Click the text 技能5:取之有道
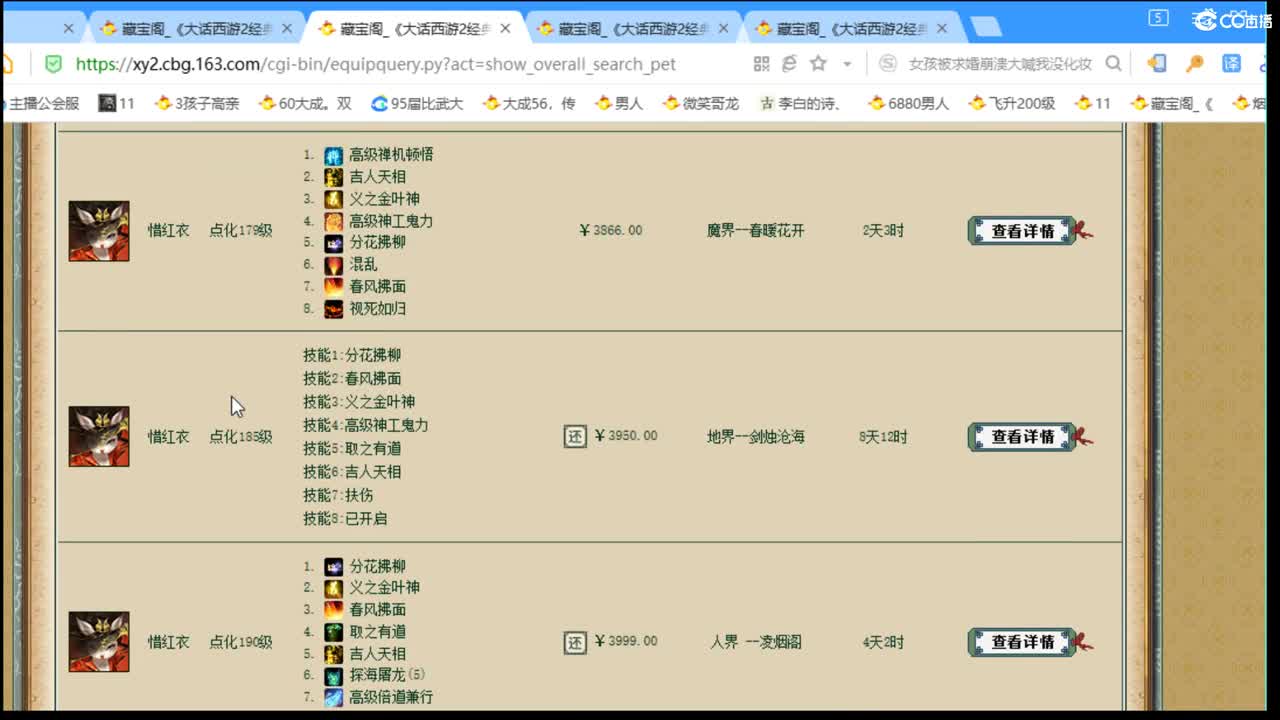Screen dimensions: 1280x720 (x=352, y=448)
